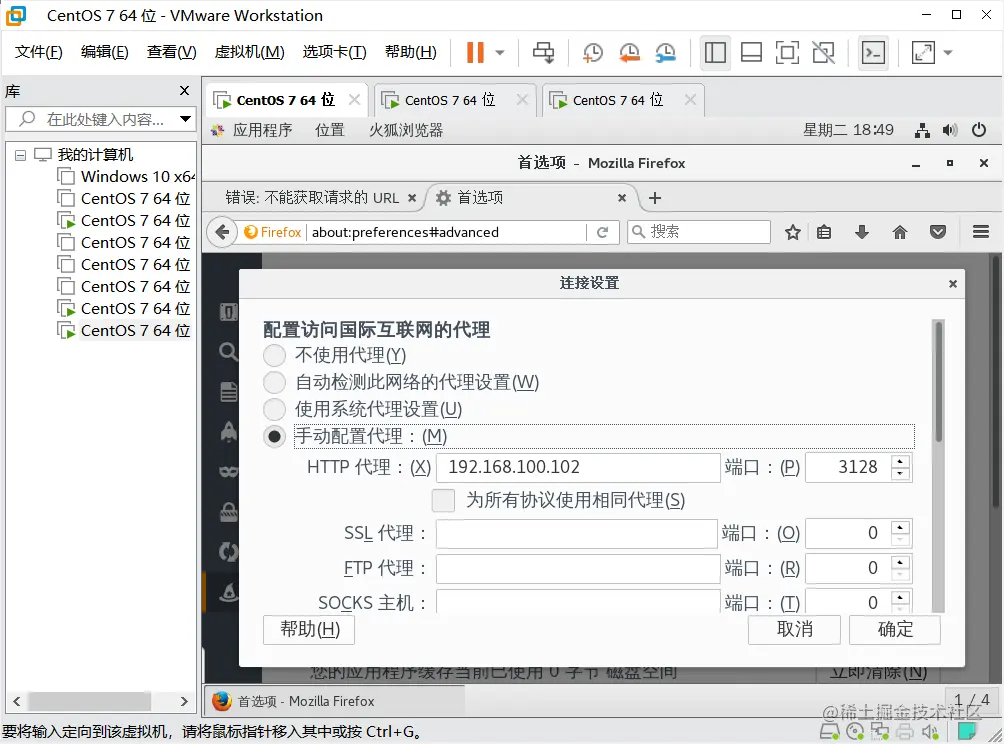Click the HTTP 代理 address field
The height and width of the screenshot is (744, 1004).
click(x=578, y=467)
